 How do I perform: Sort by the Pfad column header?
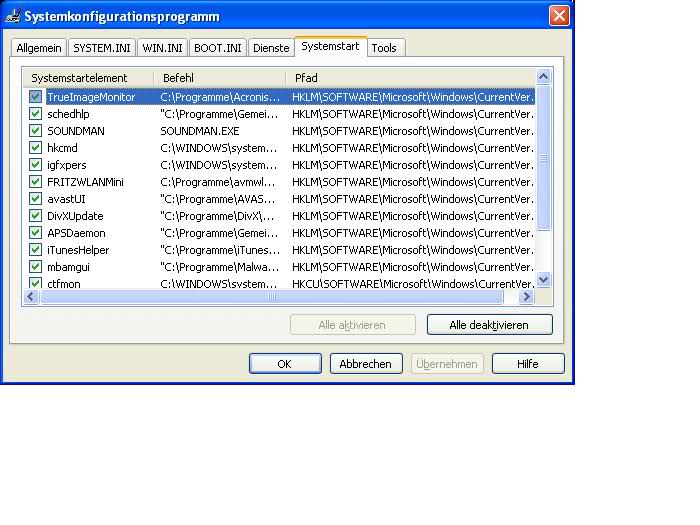(410, 78)
